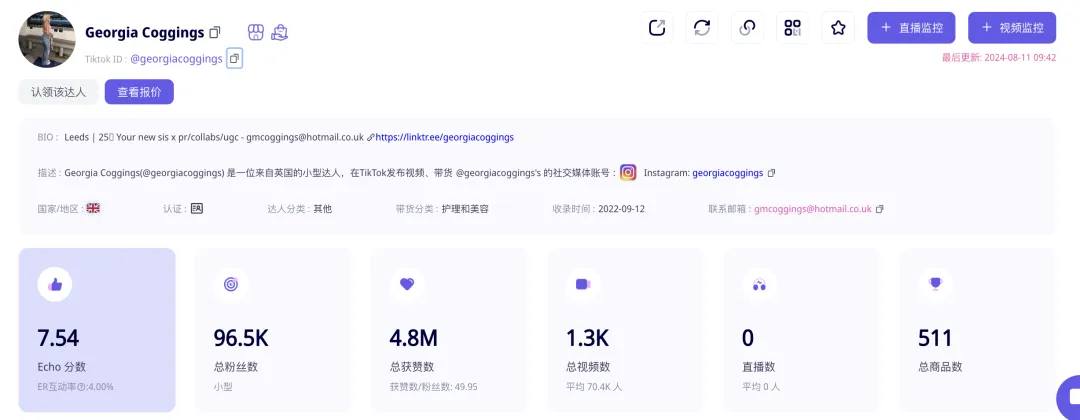
Task: Select the 总粉丝数 96.5K card
Action: (273, 330)
